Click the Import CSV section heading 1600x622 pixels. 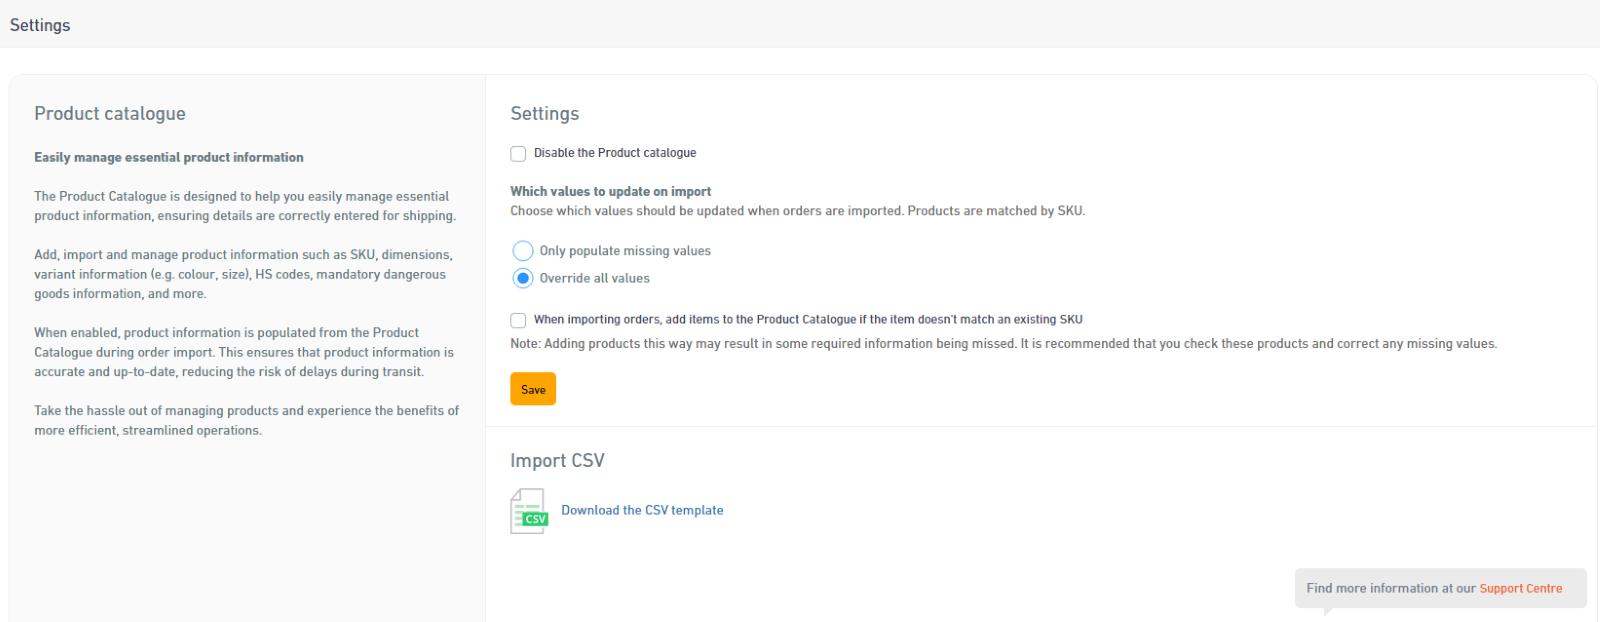tap(557, 460)
